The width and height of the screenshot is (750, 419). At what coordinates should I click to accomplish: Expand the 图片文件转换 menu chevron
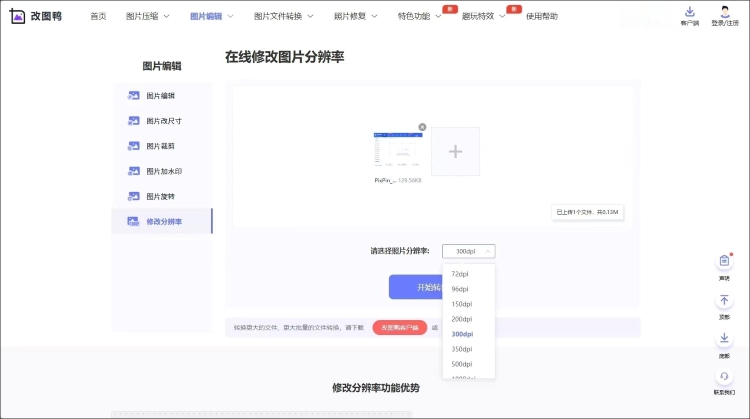pos(310,16)
